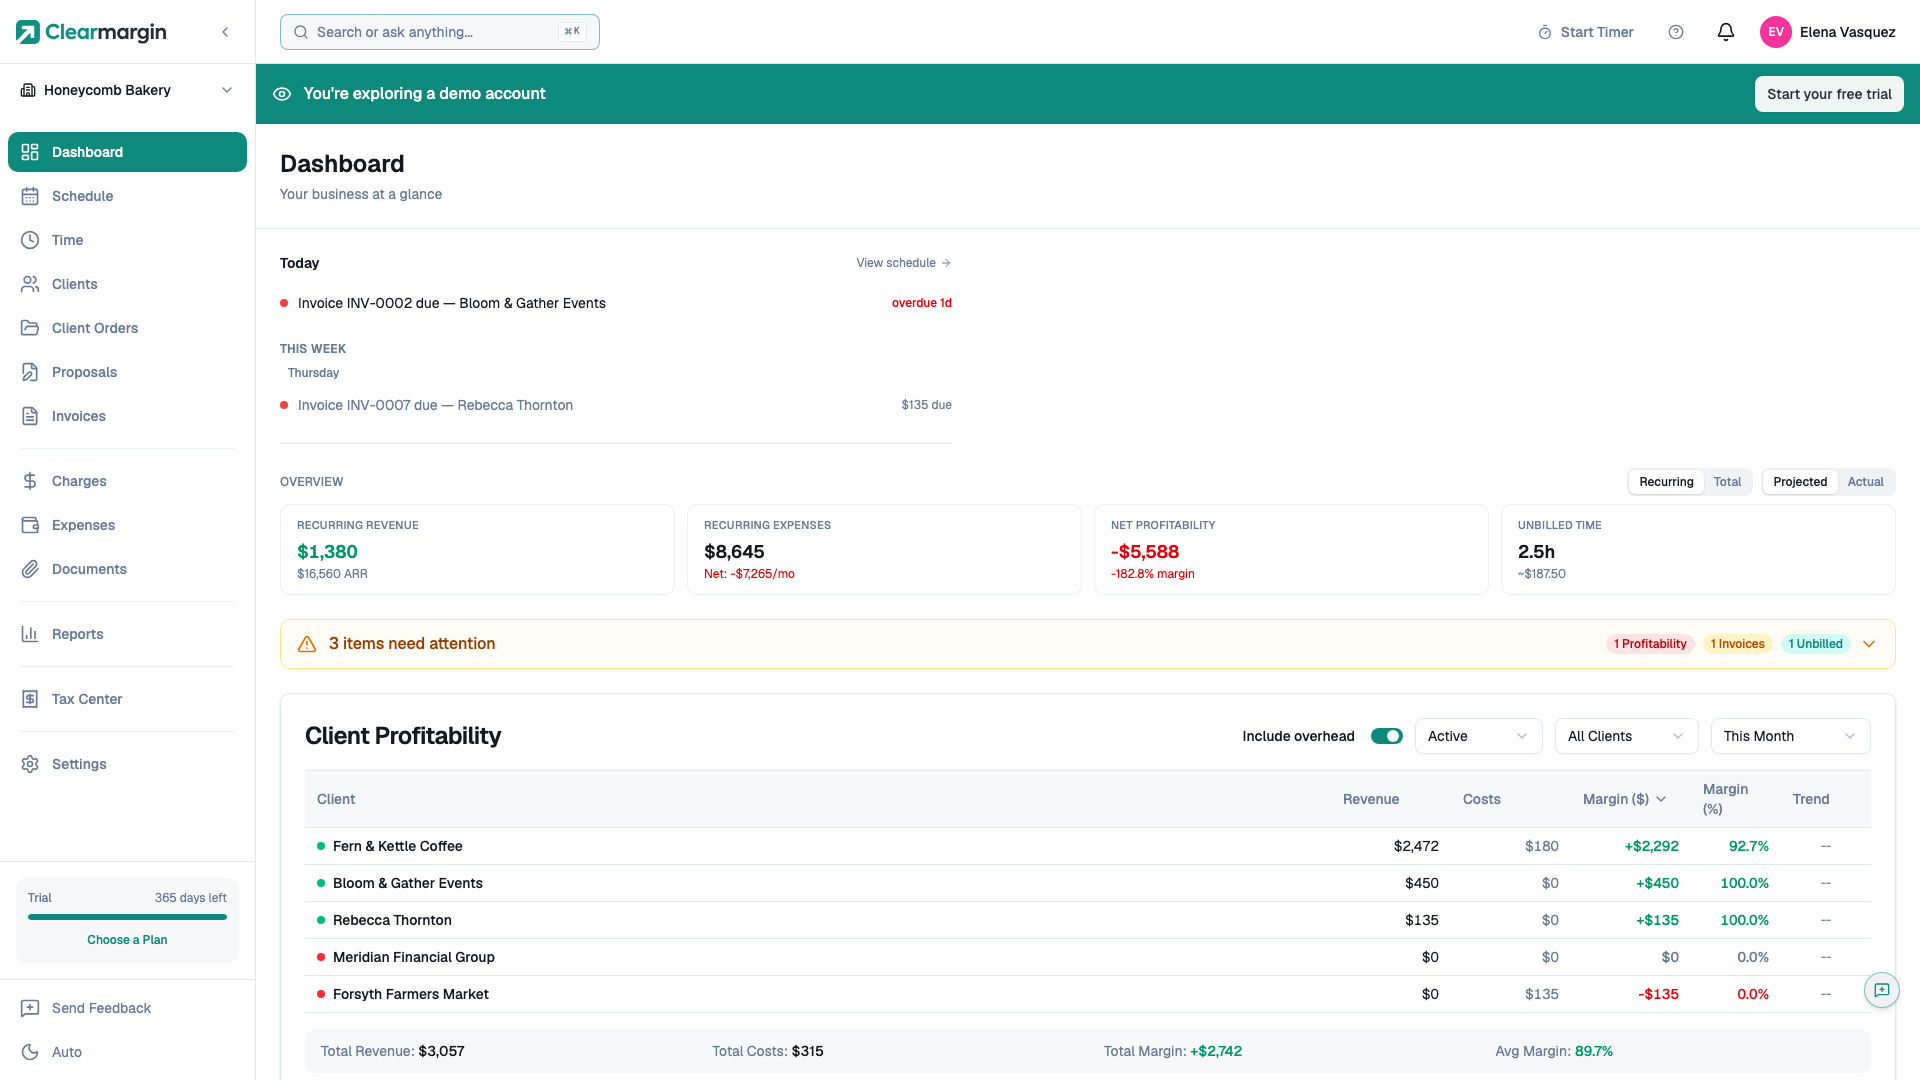Open the Honeycomb Bakery workspace dropdown
The height and width of the screenshot is (1080, 1920).
pos(127,90)
